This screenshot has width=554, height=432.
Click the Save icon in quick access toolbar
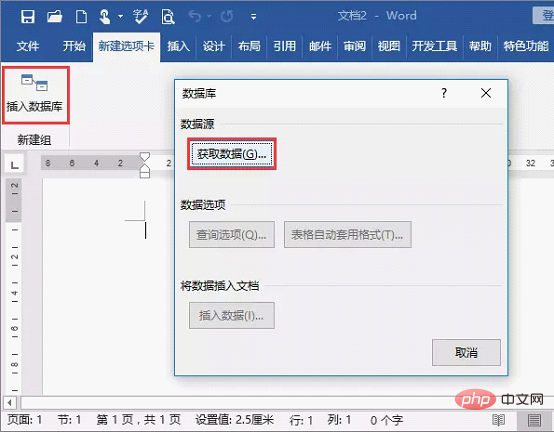point(28,16)
